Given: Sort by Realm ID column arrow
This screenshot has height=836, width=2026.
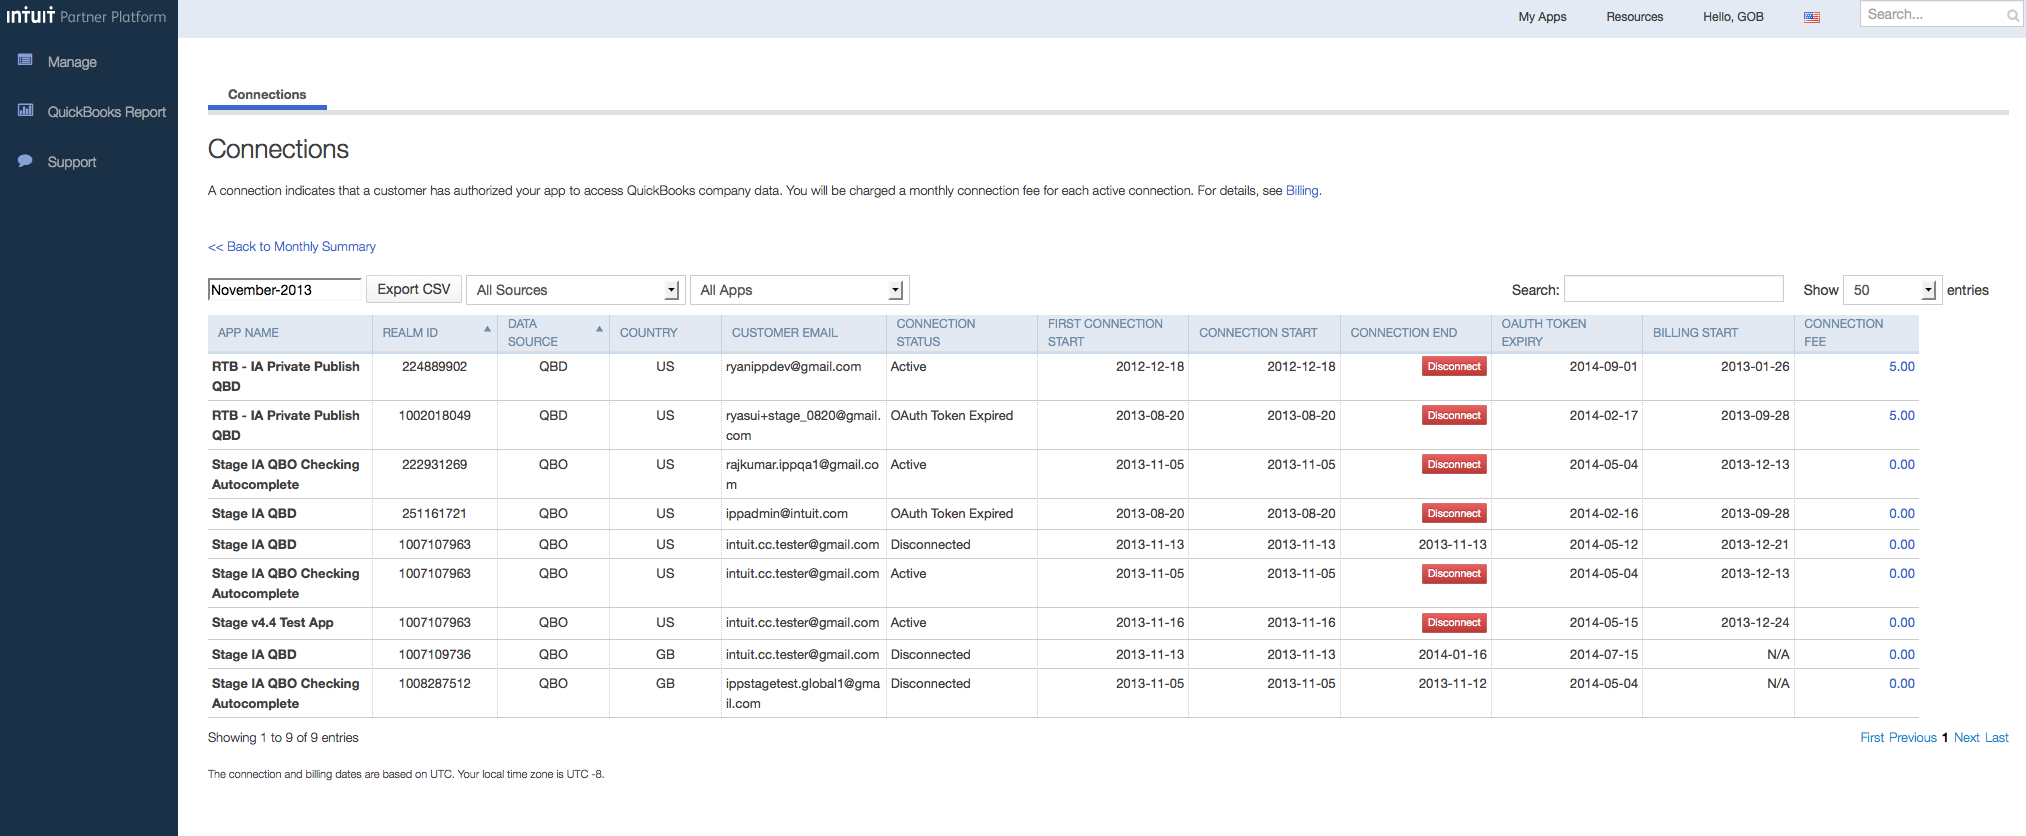Looking at the screenshot, I should pyautogui.click(x=487, y=329).
